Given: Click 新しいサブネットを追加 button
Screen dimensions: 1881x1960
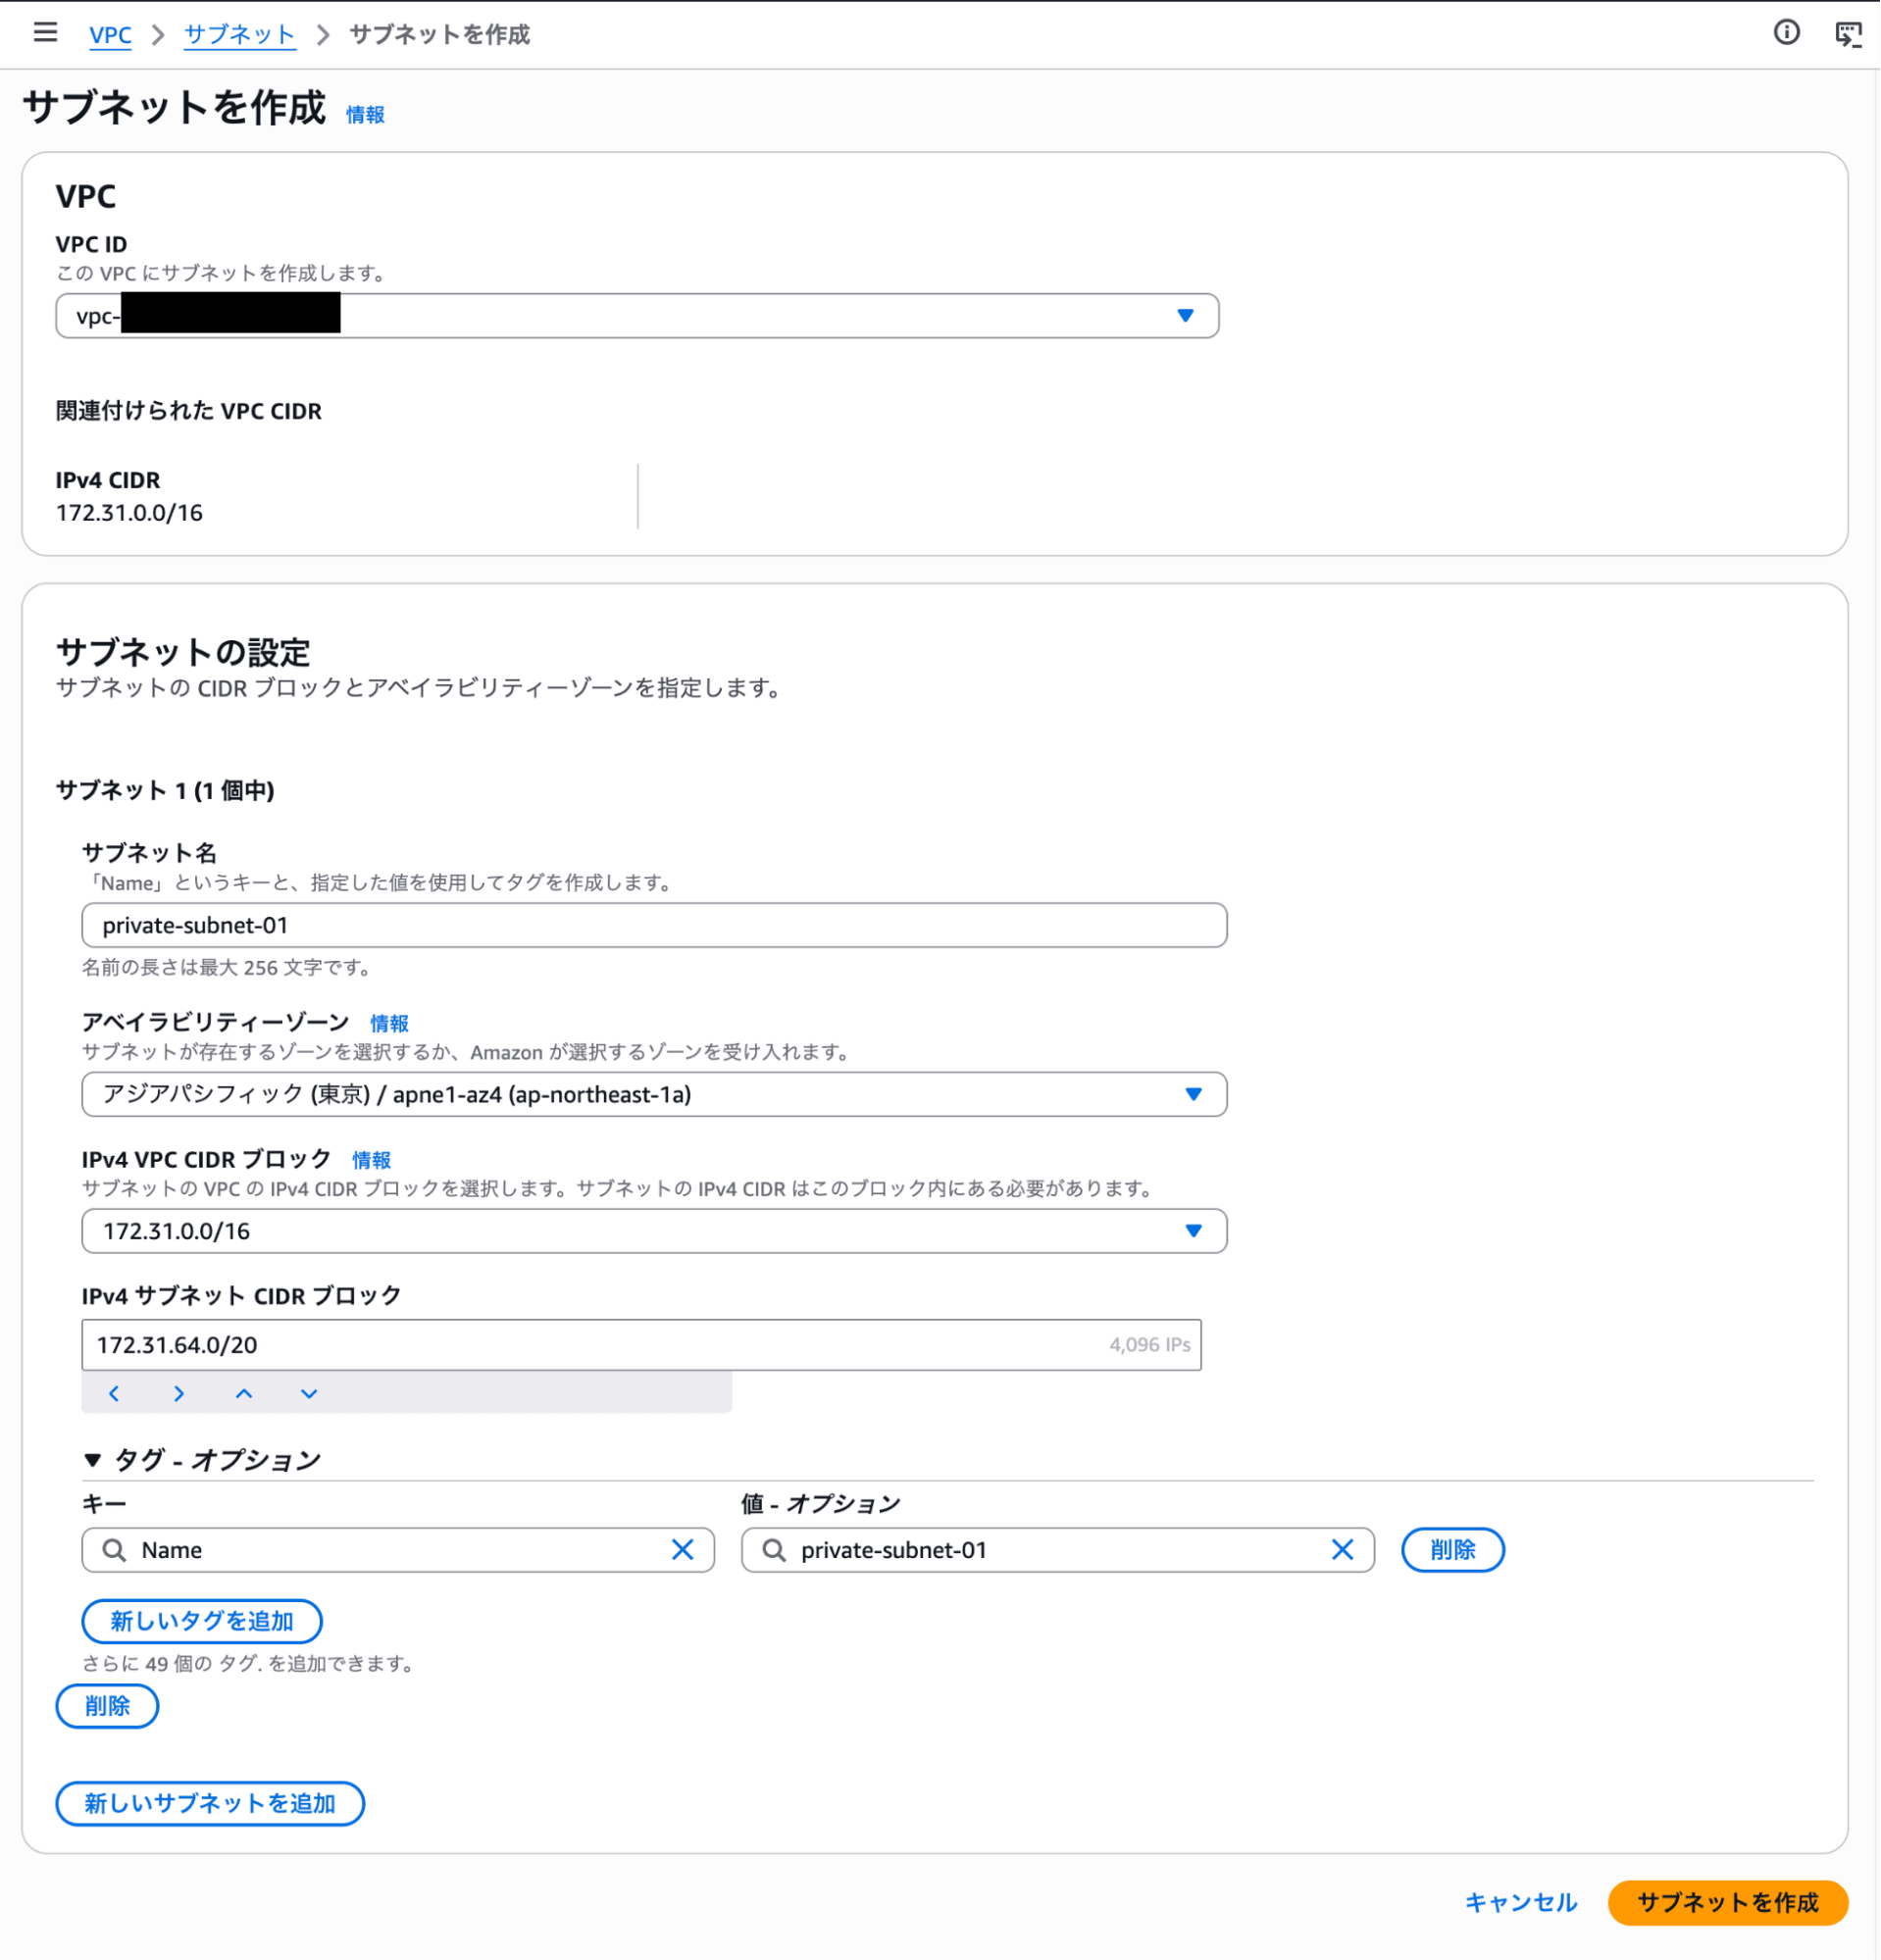Looking at the screenshot, I should 210,1803.
